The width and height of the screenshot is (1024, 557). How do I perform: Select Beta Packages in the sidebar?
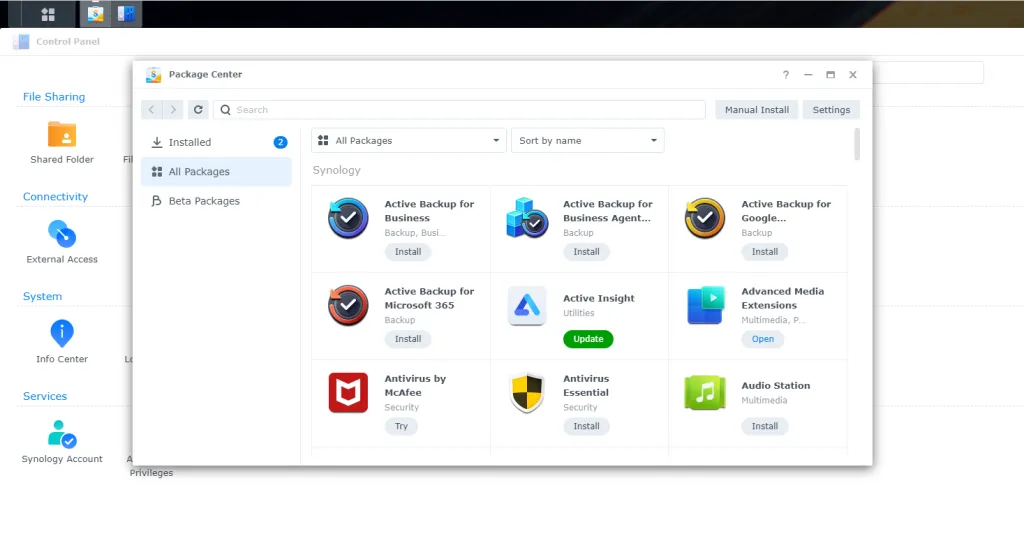[216, 201]
